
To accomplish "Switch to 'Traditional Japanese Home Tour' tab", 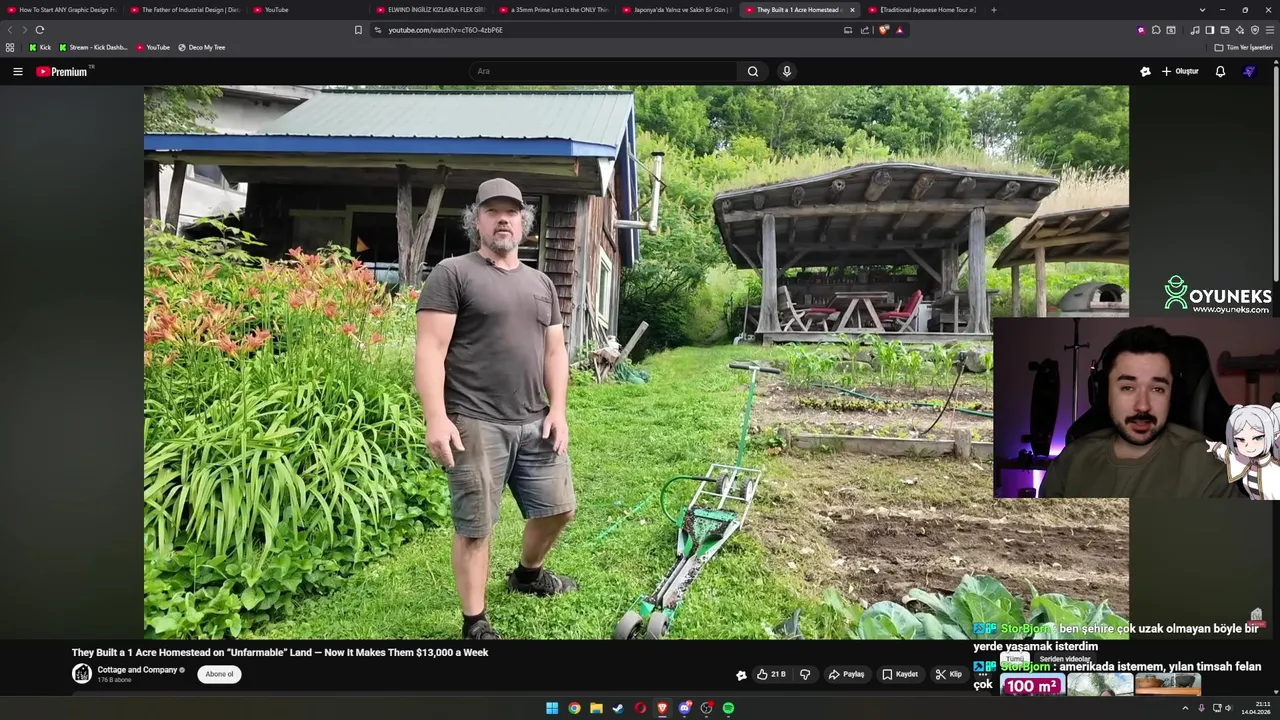I will pos(923,10).
